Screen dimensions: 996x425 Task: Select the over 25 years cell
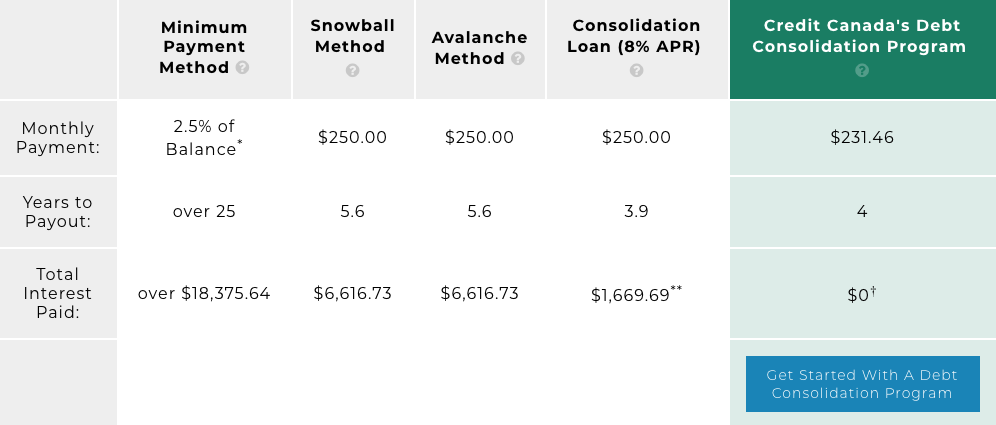(x=204, y=212)
